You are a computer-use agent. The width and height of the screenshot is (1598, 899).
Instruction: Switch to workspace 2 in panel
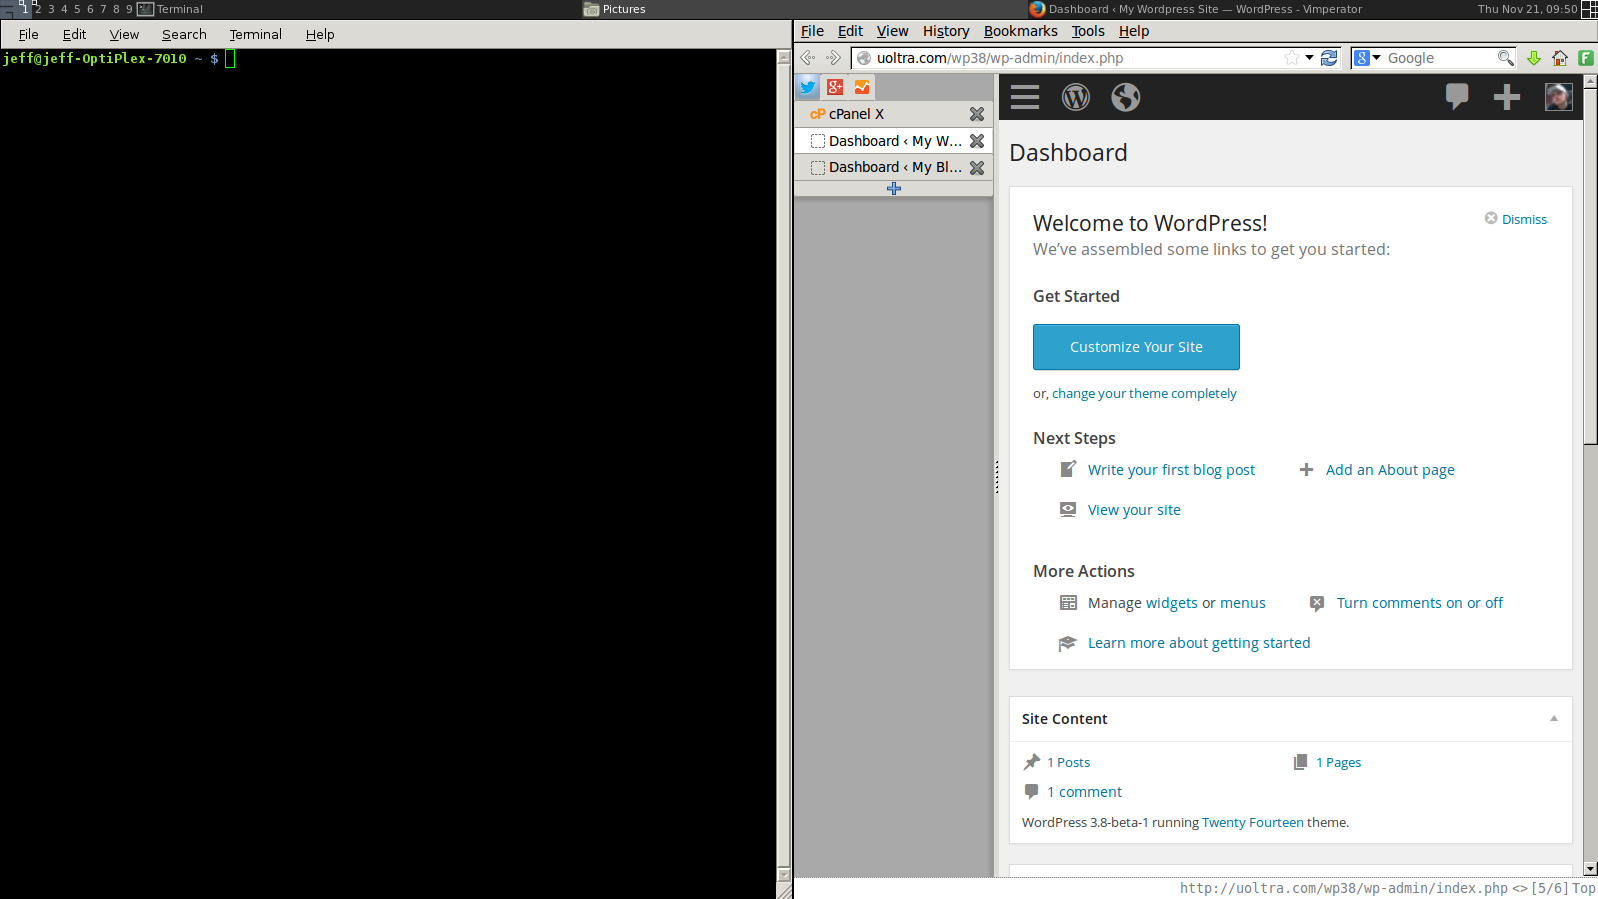coord(38,9)
